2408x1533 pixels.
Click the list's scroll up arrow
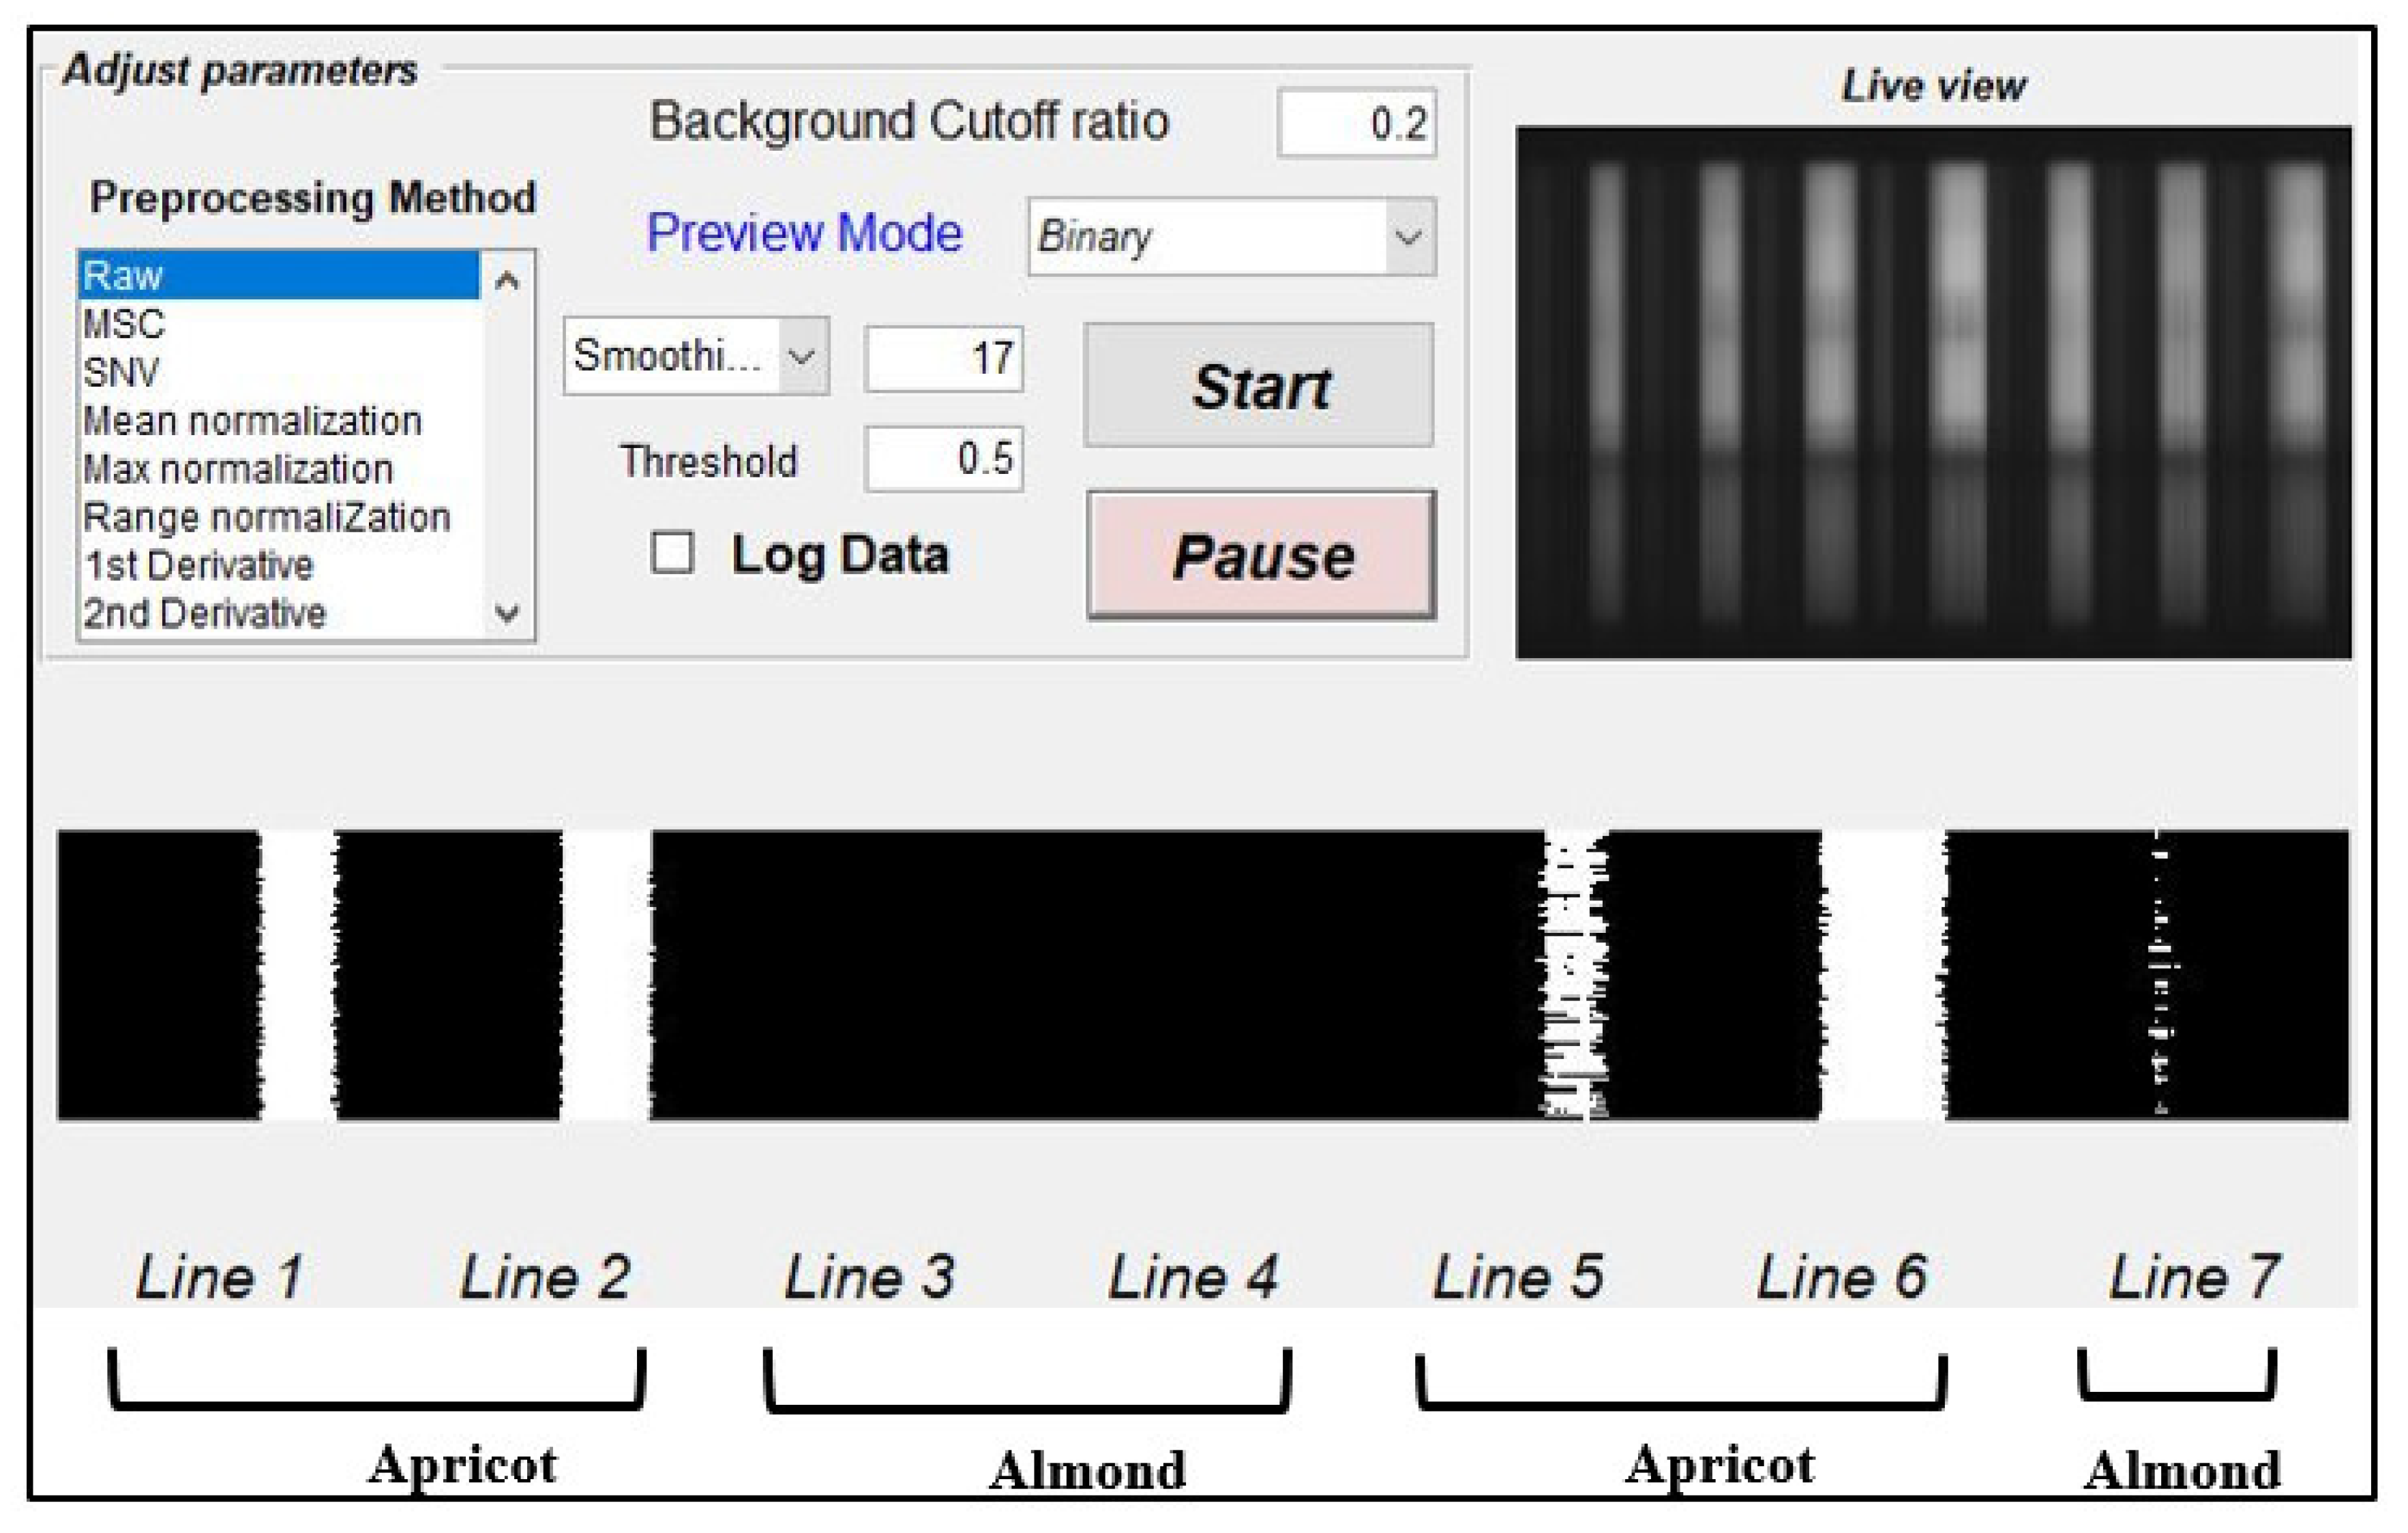point(508,280)
